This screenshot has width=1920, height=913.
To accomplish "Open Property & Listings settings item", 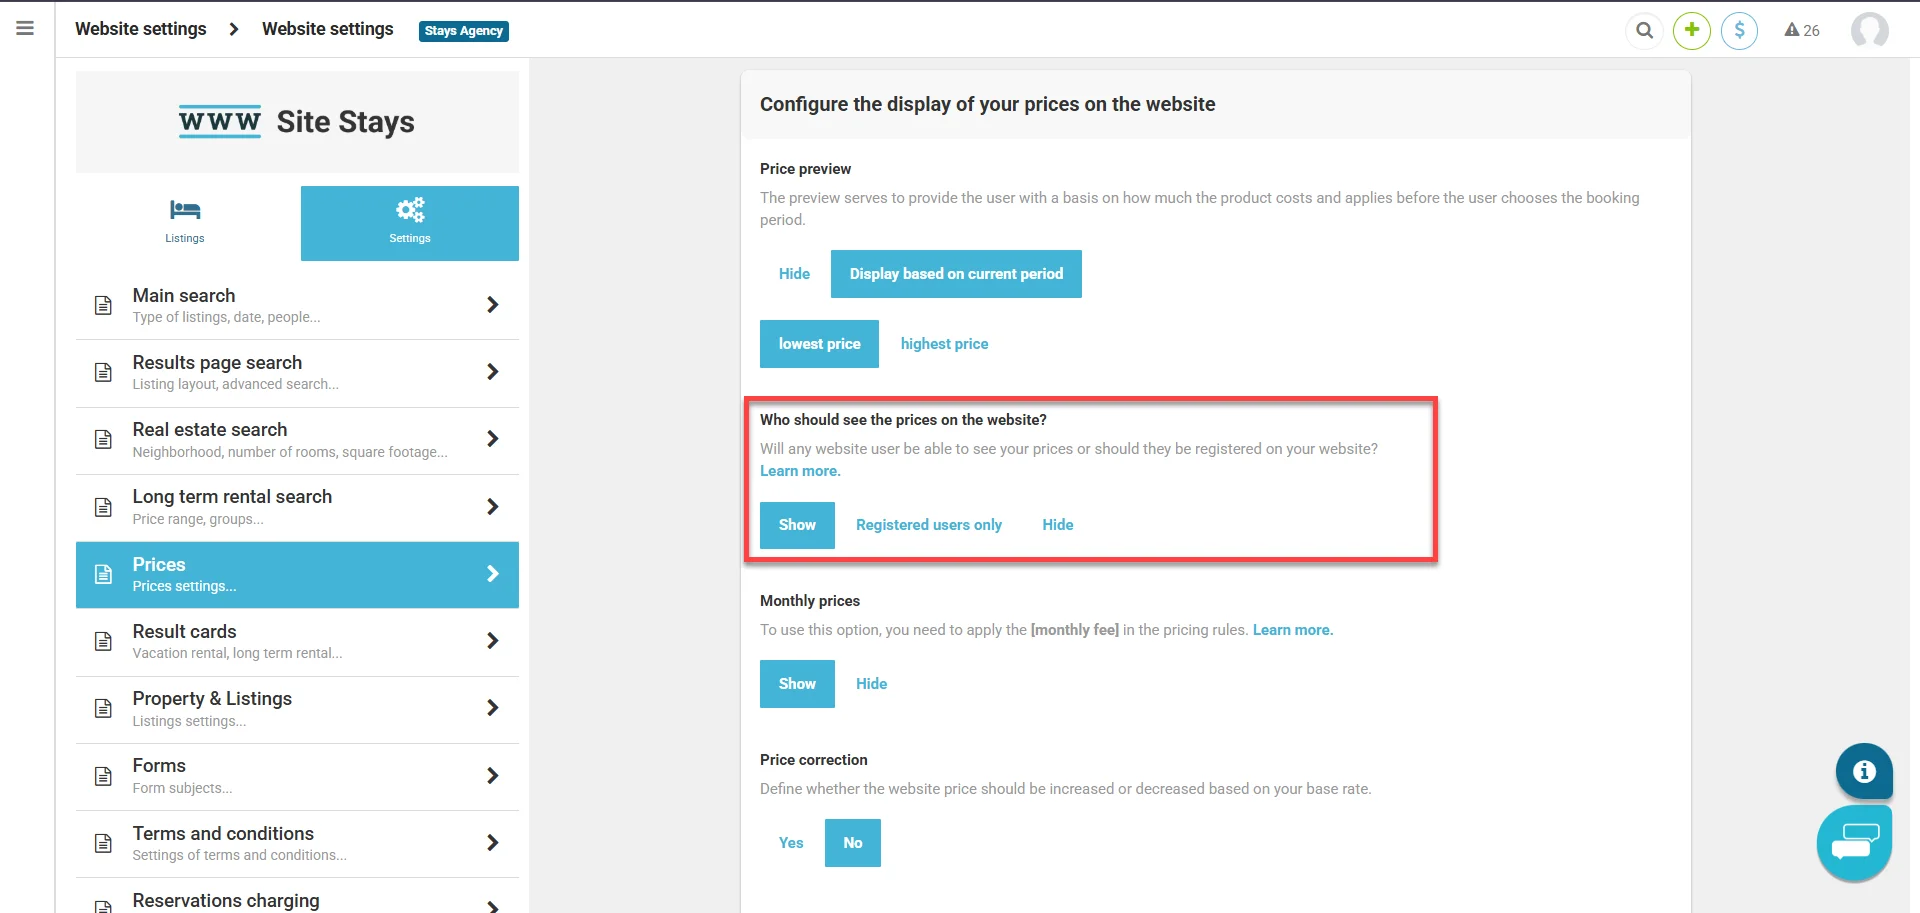I will click(297, 709).
